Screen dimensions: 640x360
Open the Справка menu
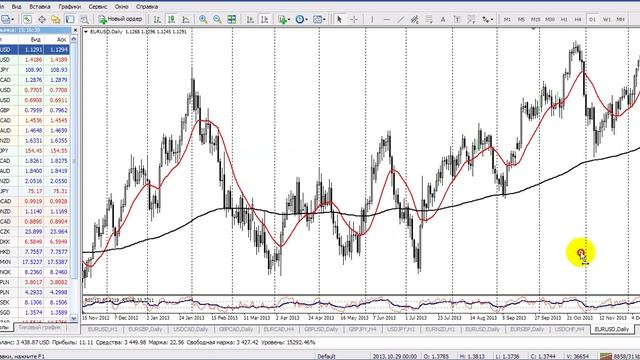[x=147, y=7]
